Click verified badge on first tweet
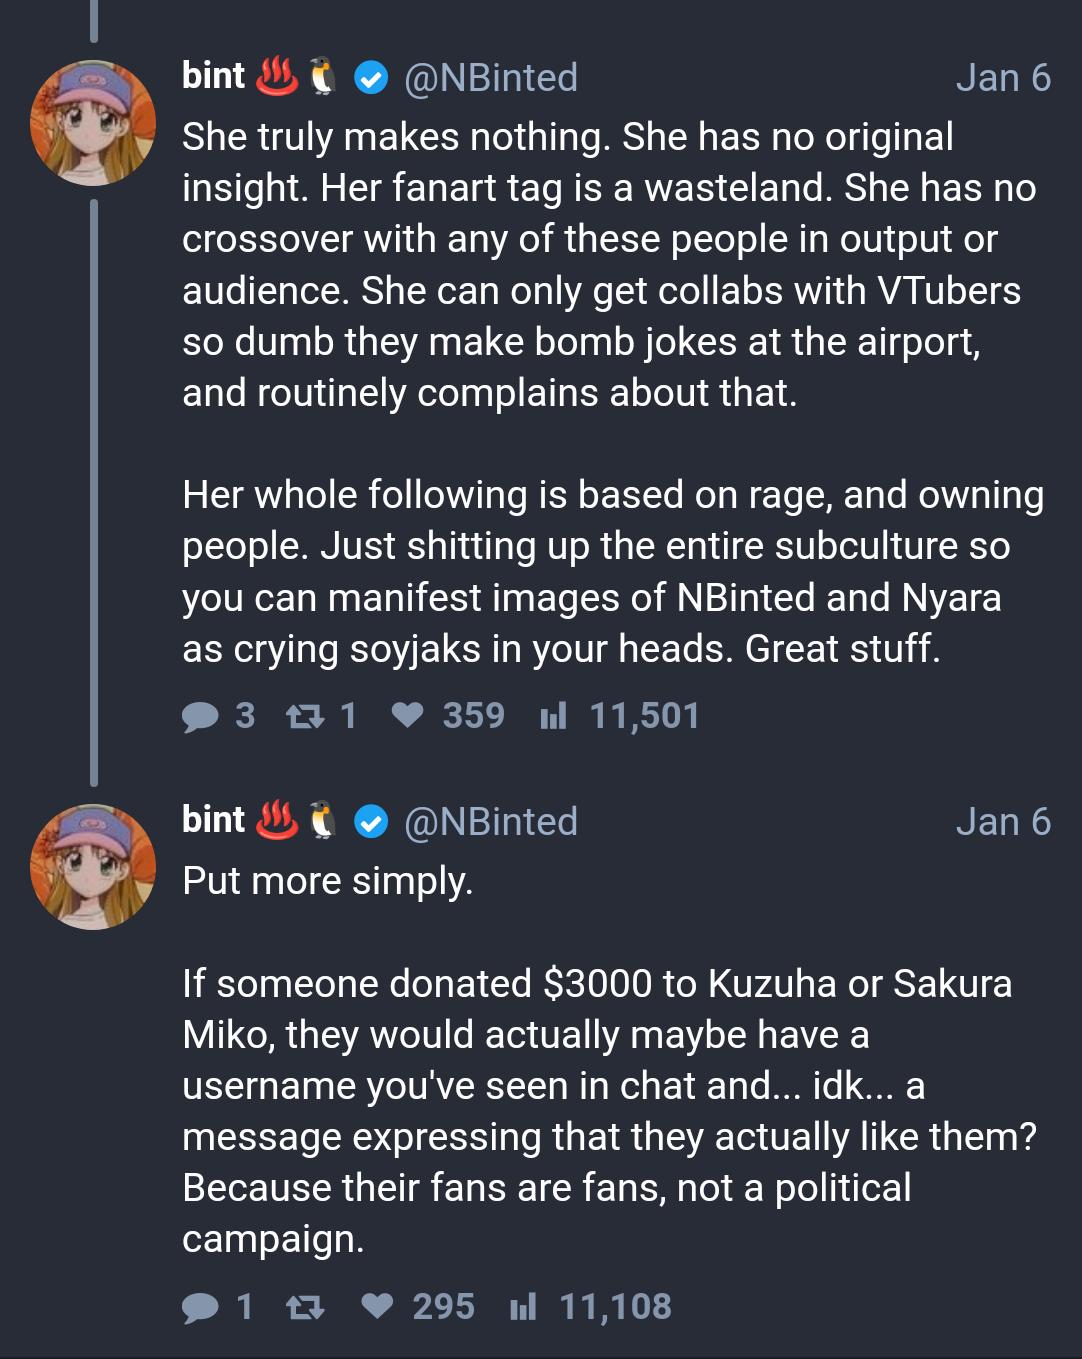This screenshot has width=1082, height=1359. click(x=371, y=78)
